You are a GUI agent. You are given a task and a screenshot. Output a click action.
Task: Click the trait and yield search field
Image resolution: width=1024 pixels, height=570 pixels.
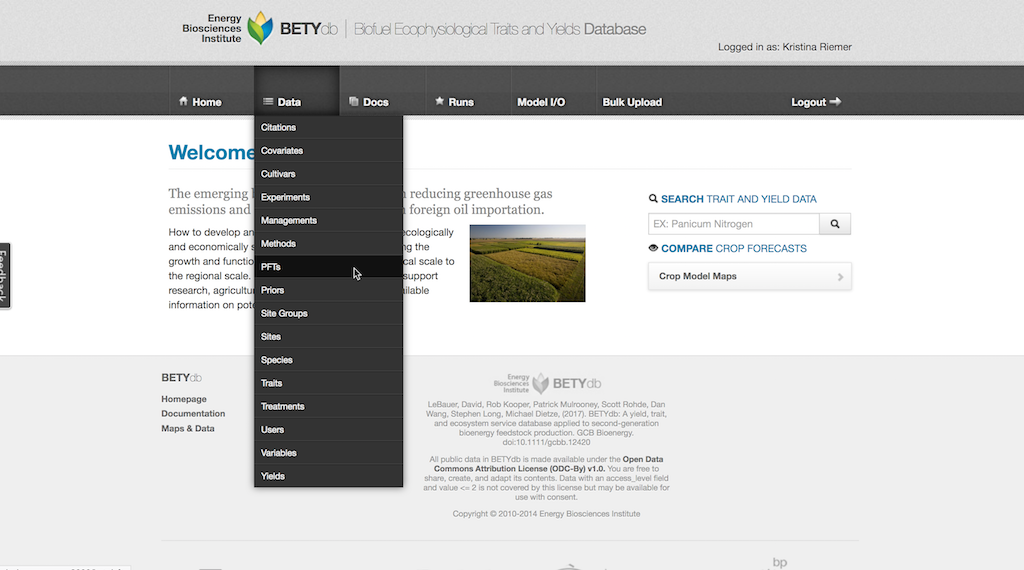point(733,224)
